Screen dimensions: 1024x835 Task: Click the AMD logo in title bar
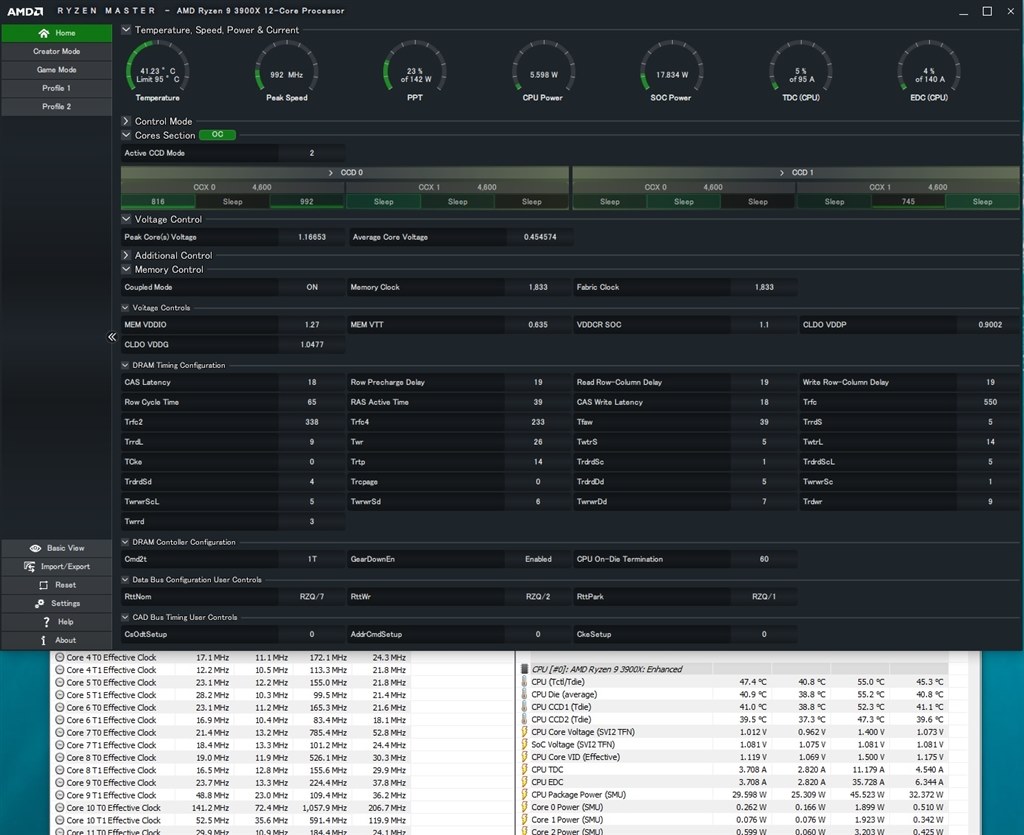point(23,11)
